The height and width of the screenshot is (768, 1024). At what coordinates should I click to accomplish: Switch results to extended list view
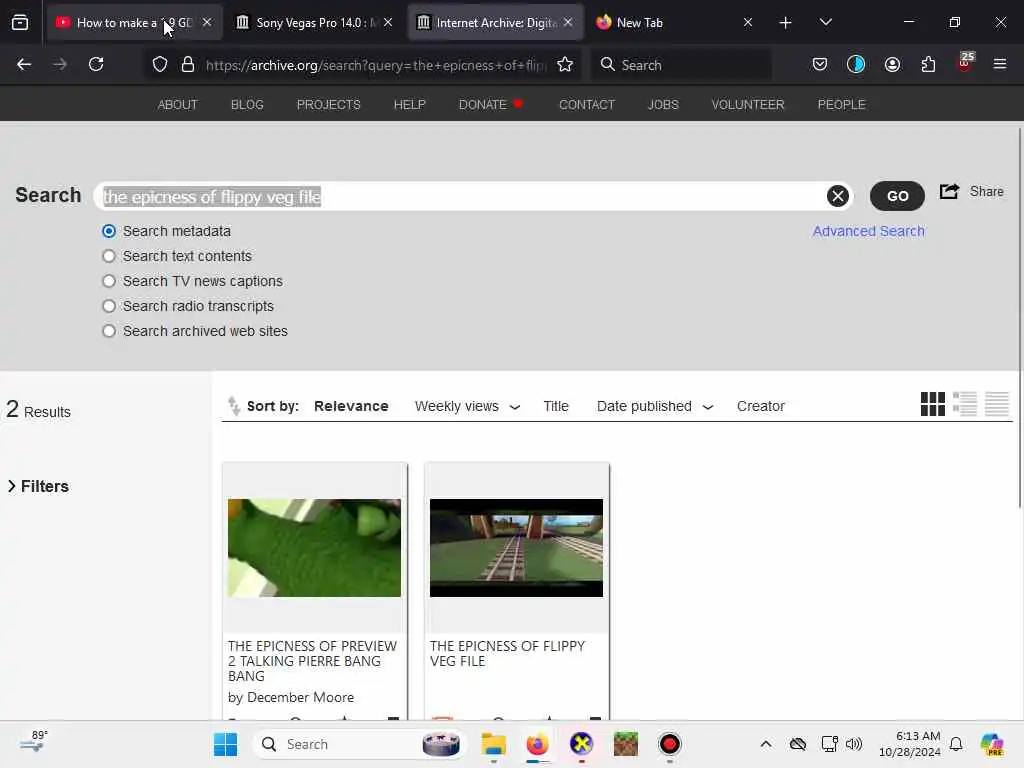click(x=965, y=404)
